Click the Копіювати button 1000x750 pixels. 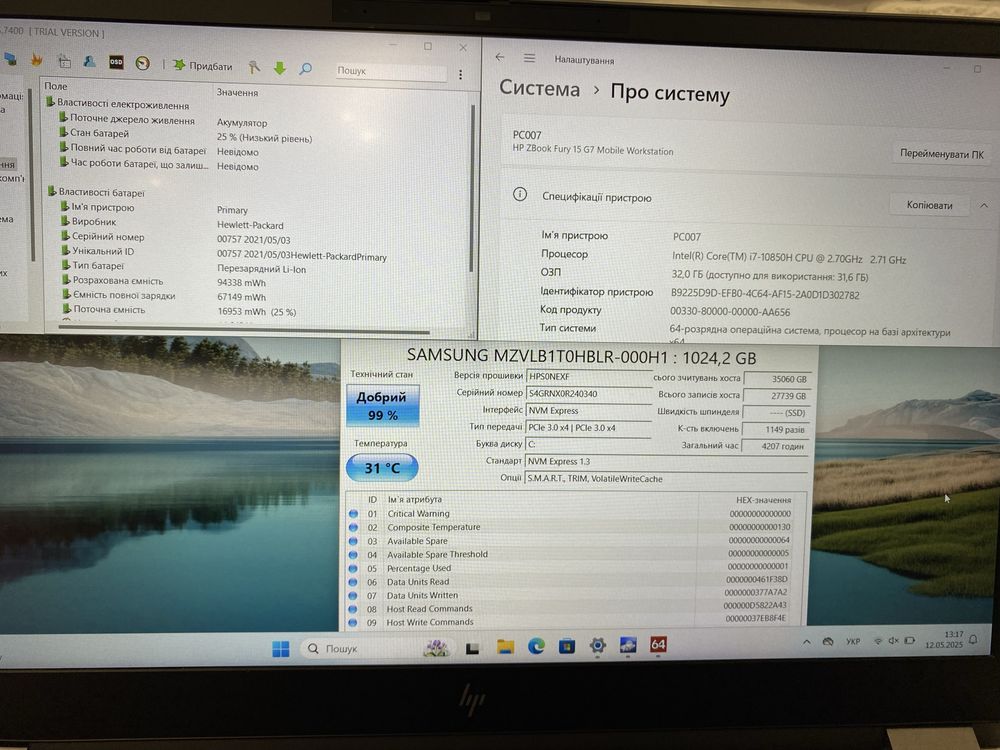(929, 205)
